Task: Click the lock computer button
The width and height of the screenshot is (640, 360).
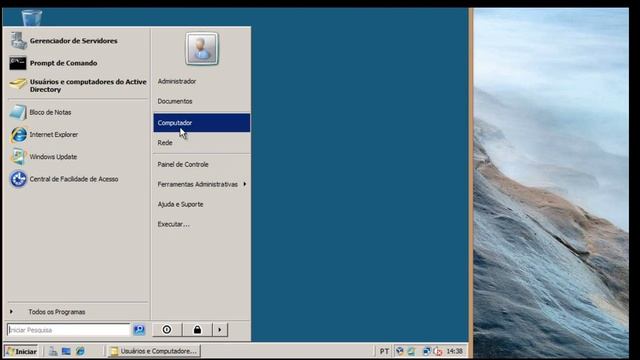Action: tap(197, 330)
